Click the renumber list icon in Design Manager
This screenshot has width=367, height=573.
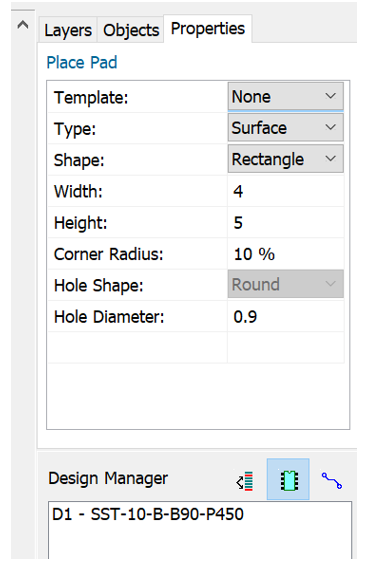pos(245,481)
